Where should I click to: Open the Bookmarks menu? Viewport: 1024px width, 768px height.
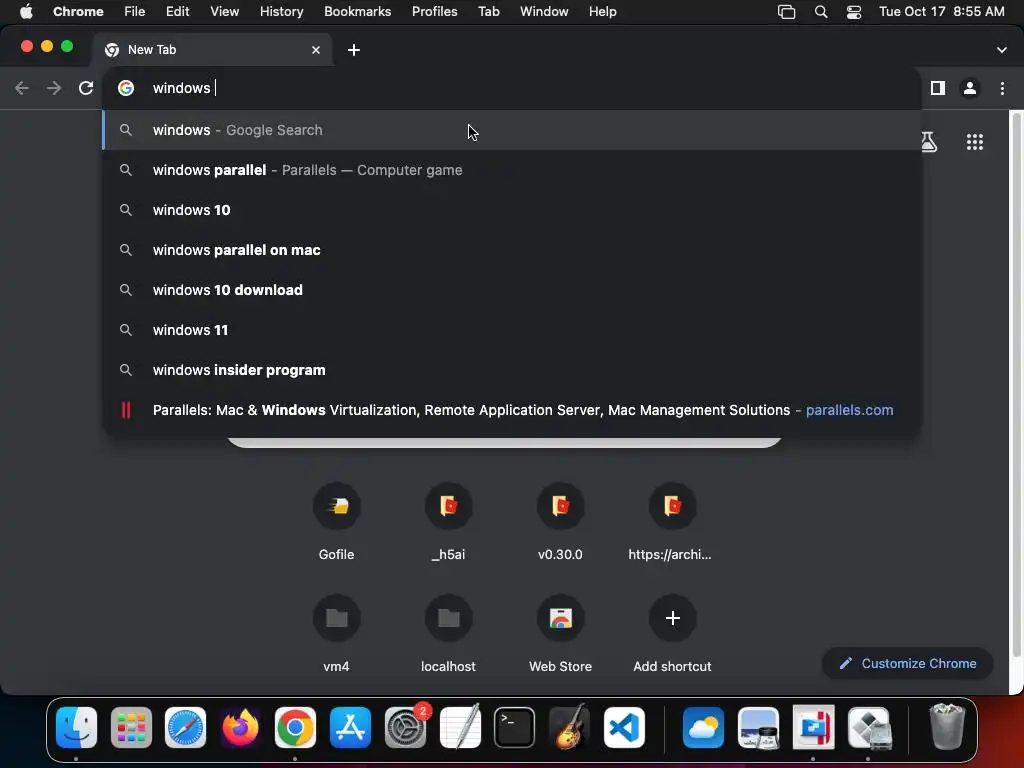click(357, 12)
